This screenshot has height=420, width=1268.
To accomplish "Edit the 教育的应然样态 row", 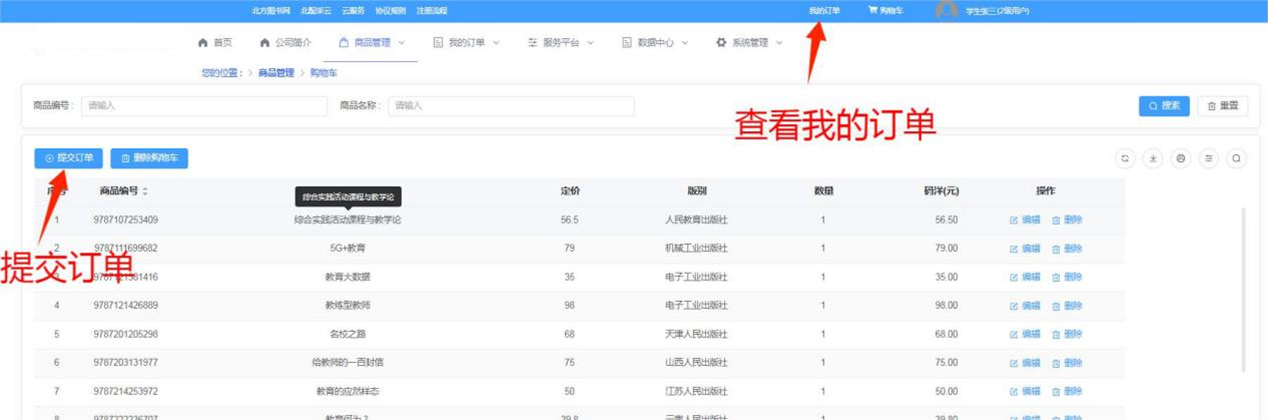I will (1025, 391).
